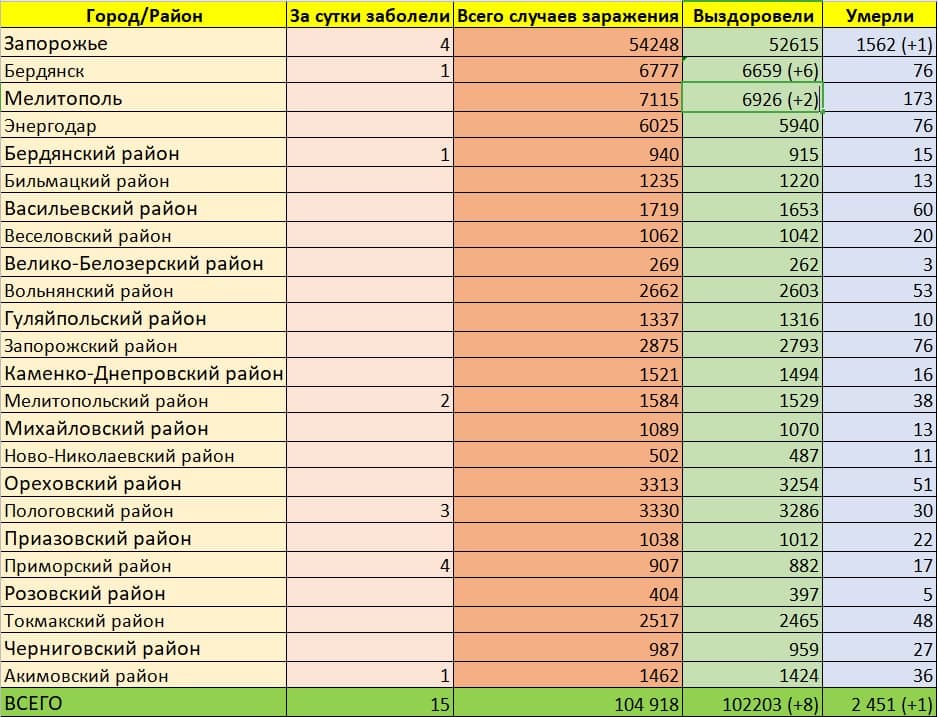This screenshot has width=938, height=717.
Task: Select total cases 2875 for Запорожский район
Action: click(x=567, y=346)
